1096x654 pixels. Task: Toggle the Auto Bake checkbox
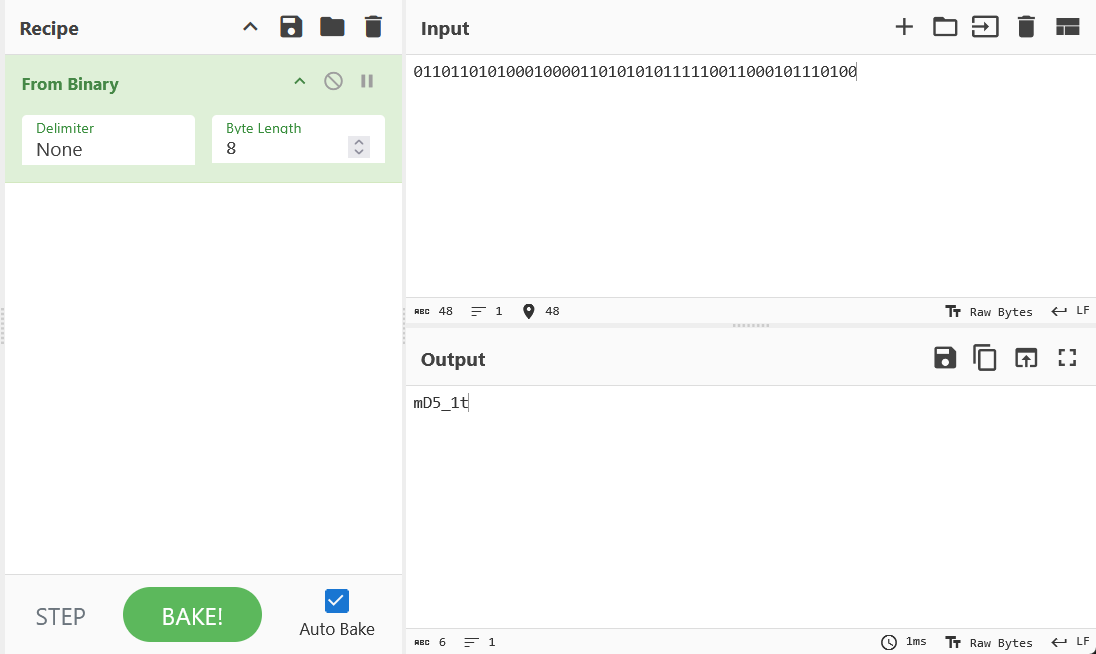click(337, 601)
